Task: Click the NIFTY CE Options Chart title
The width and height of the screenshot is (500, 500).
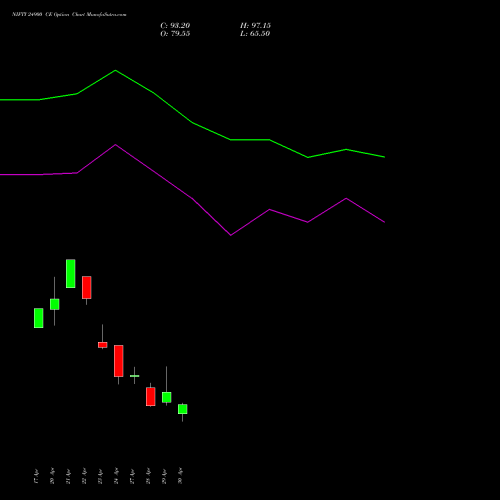Action: (x=69, y=15)
